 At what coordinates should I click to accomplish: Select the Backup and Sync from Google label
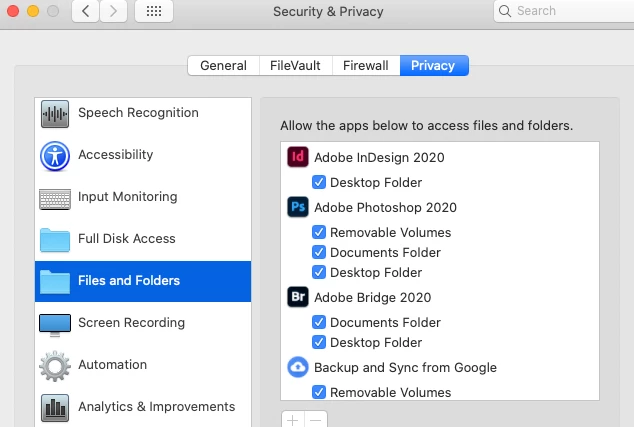tap(405, 368)
